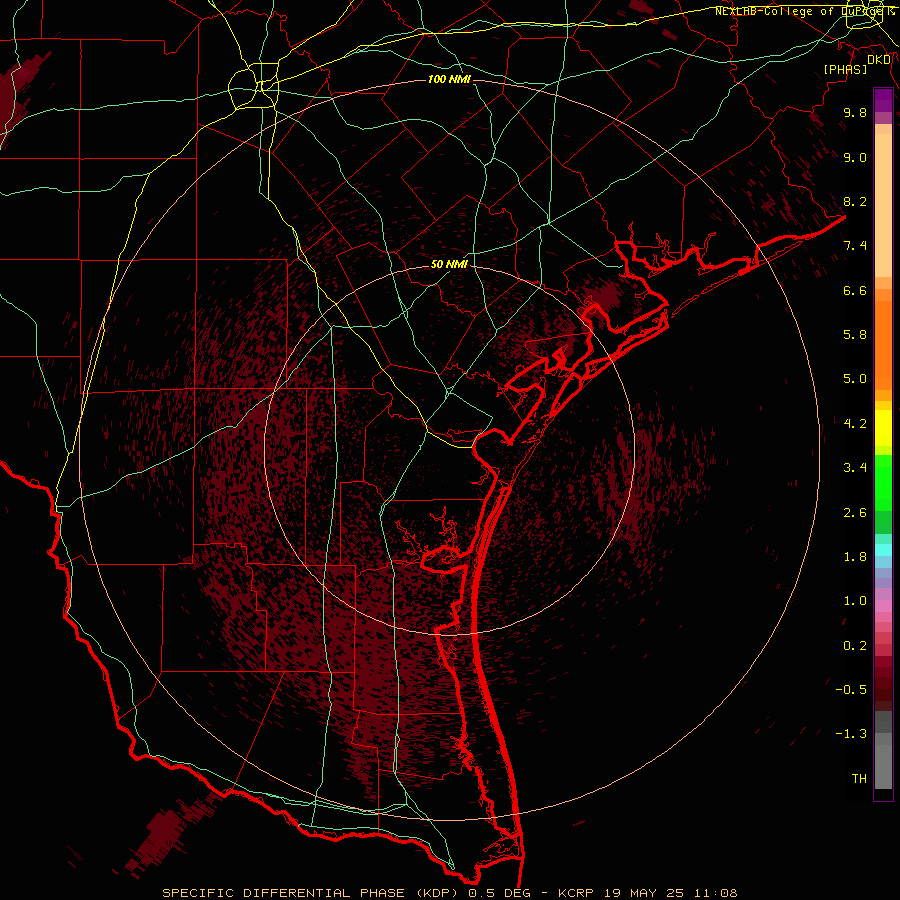900x900 pixels.
Task: Select the 1.8 legend value
Action: tap(855, 557)
